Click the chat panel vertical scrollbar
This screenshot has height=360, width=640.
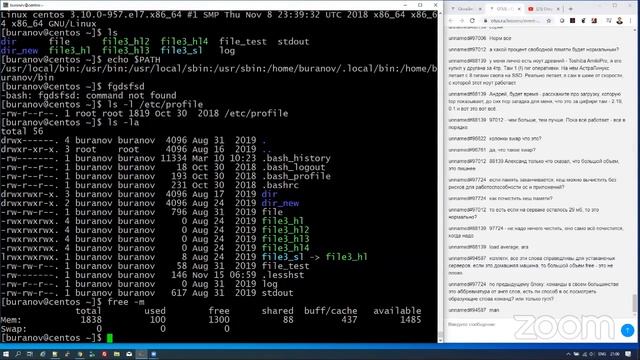635,171
